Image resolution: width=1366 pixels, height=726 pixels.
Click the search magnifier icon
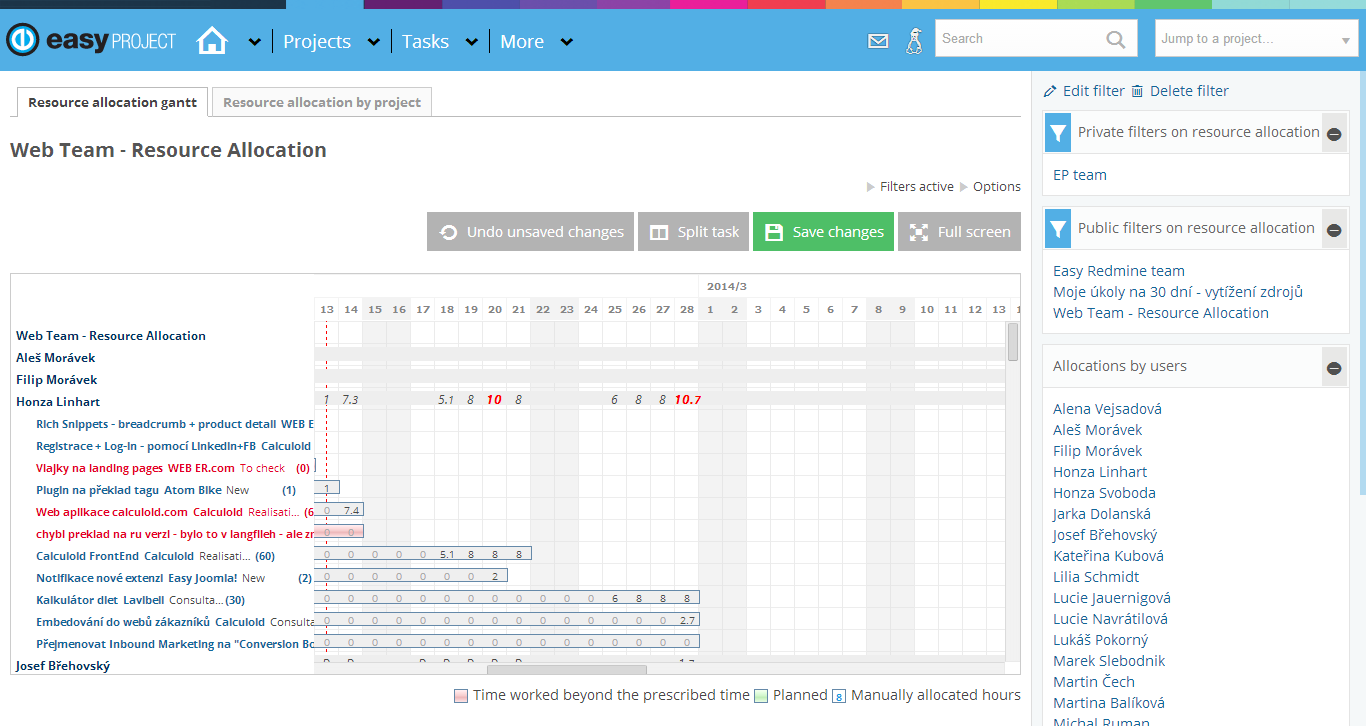point(1116,39)
